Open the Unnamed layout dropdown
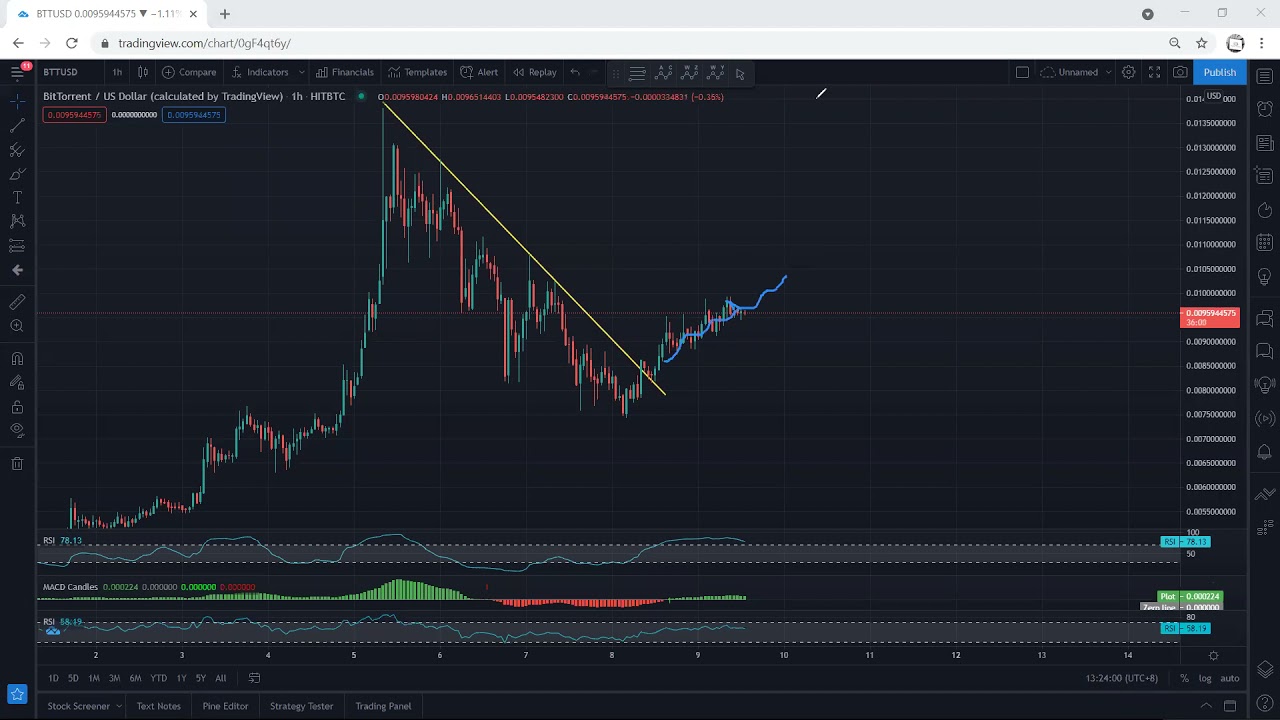The height and width of the screenshot is (720, 1280). click(x=1076, y=72)
